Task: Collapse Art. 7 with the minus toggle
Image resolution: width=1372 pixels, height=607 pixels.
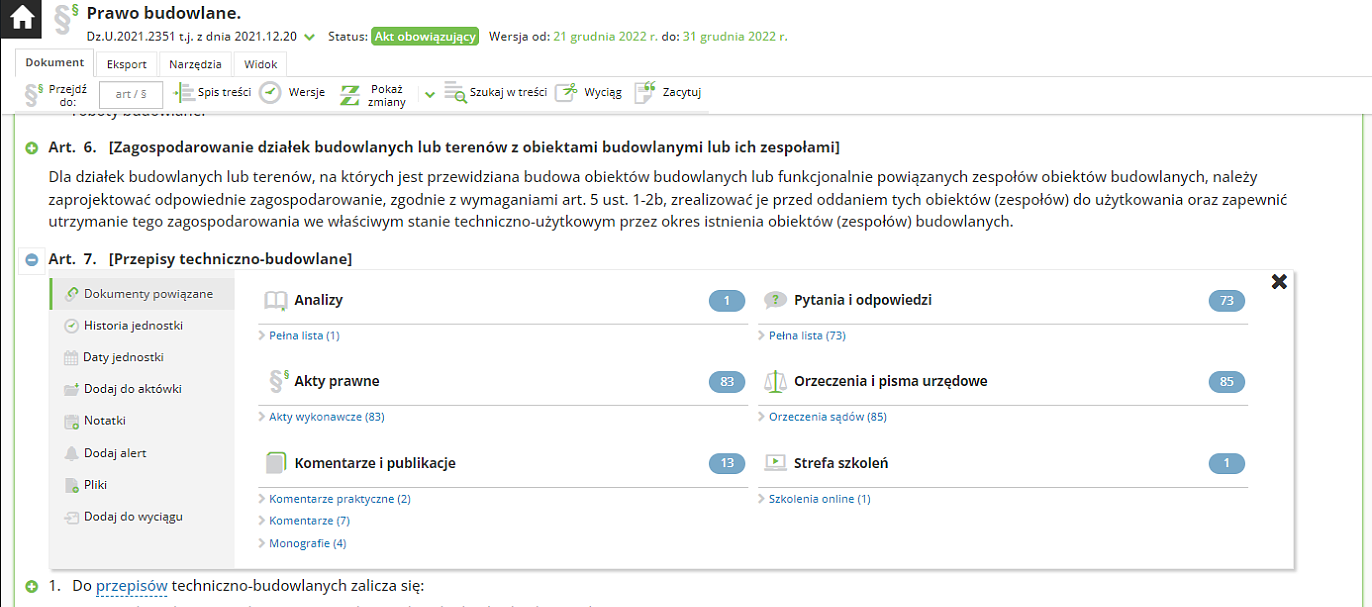Action: (32, 260)
